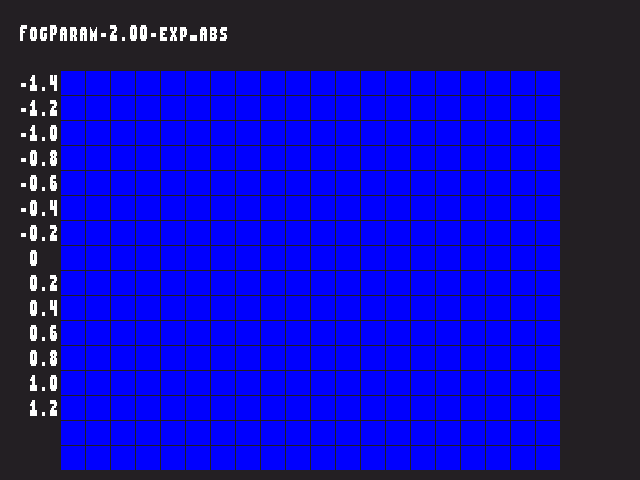Select the -1.2 row label
Viewport: 640px width, 480px height.
click(x=39, y=109)
